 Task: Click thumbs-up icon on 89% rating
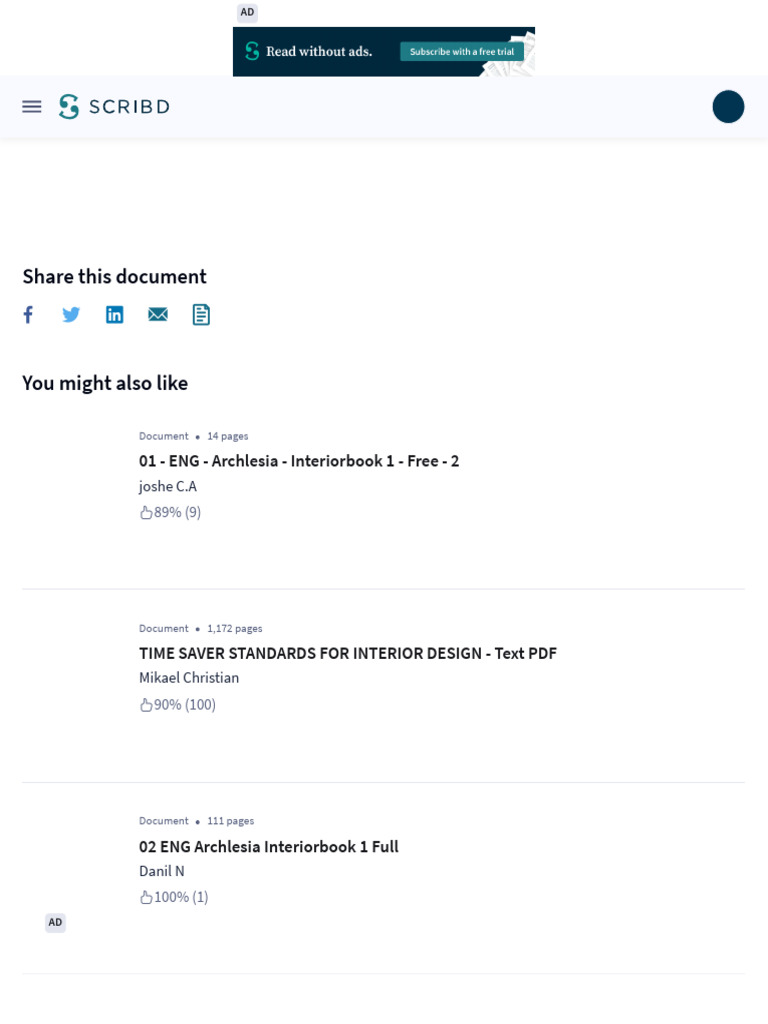(146, 513)
